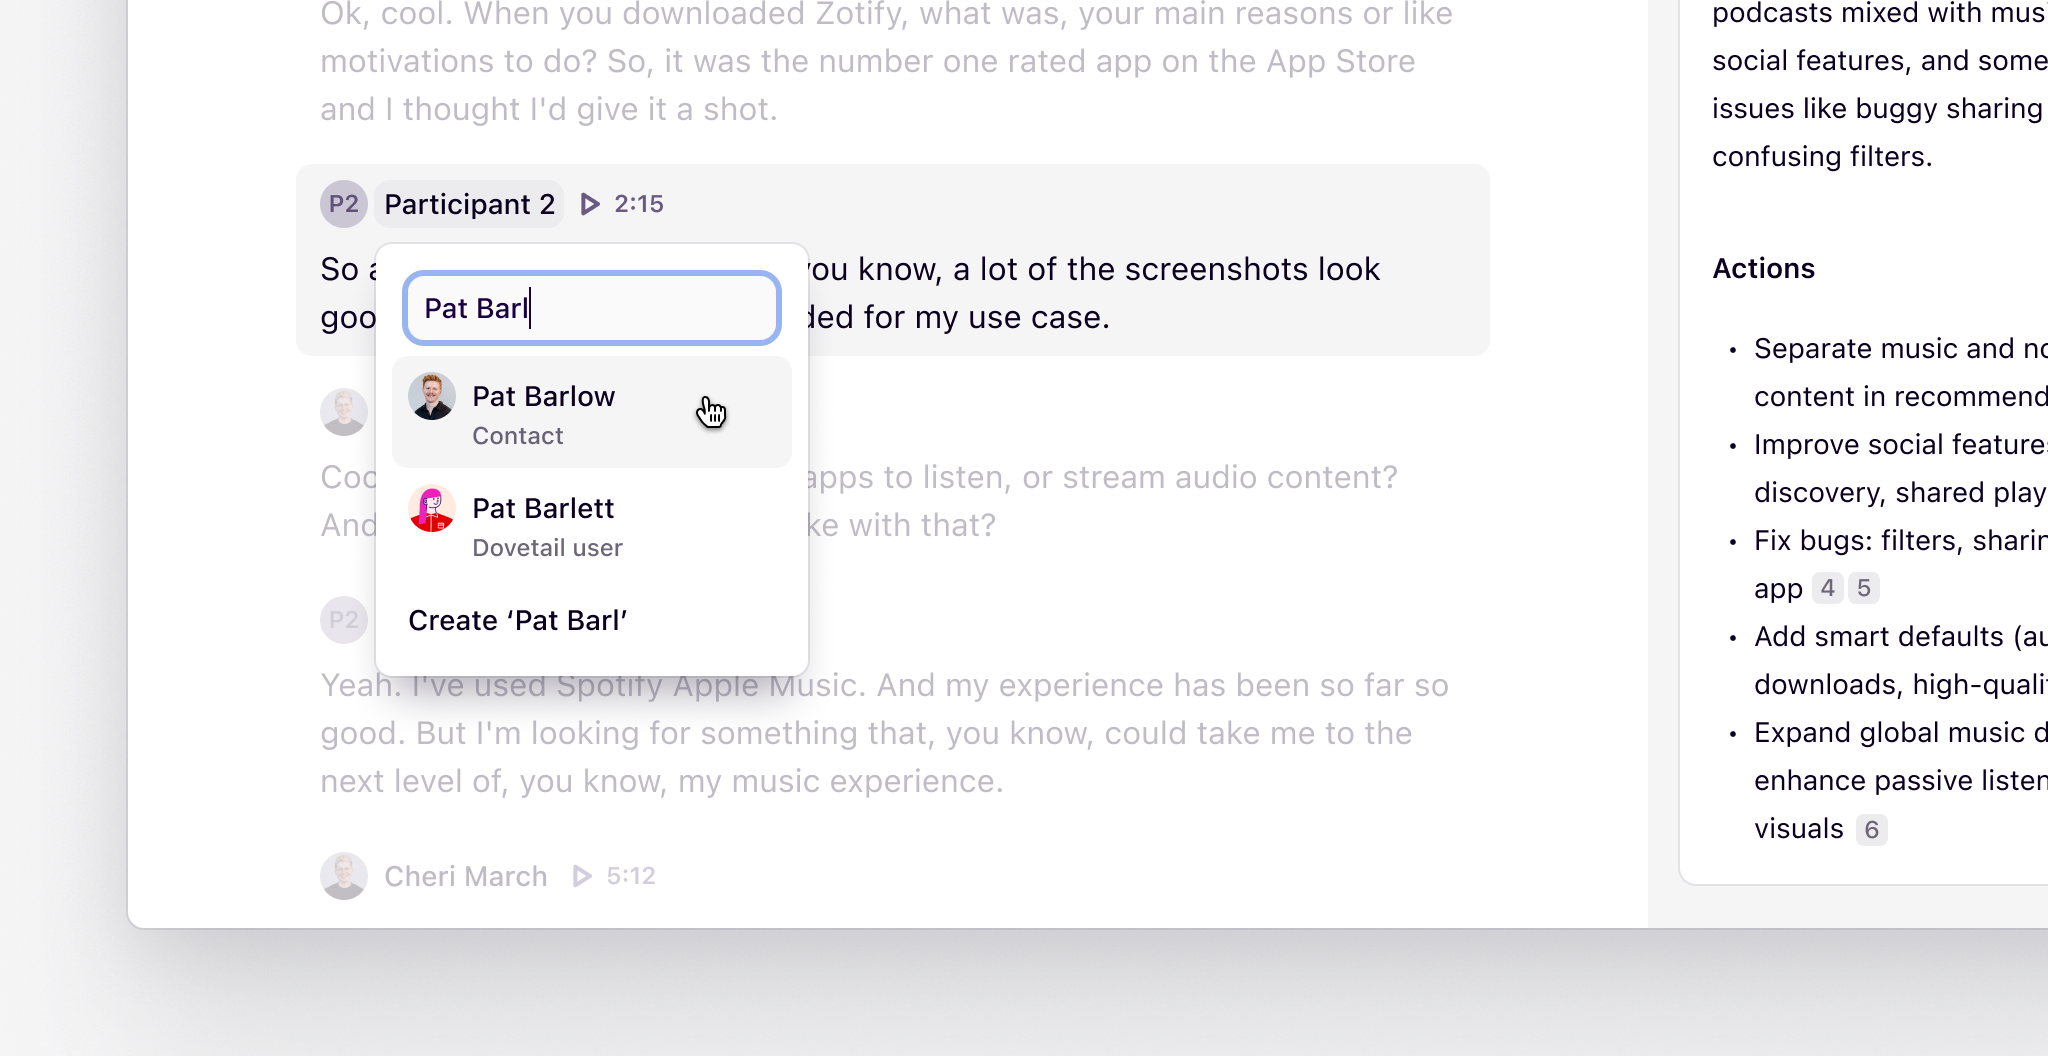This screenshot has width=2048, height=1056.
Task: Click the P2 avatar beside Participant 2
Action: (x=343, y=204)
